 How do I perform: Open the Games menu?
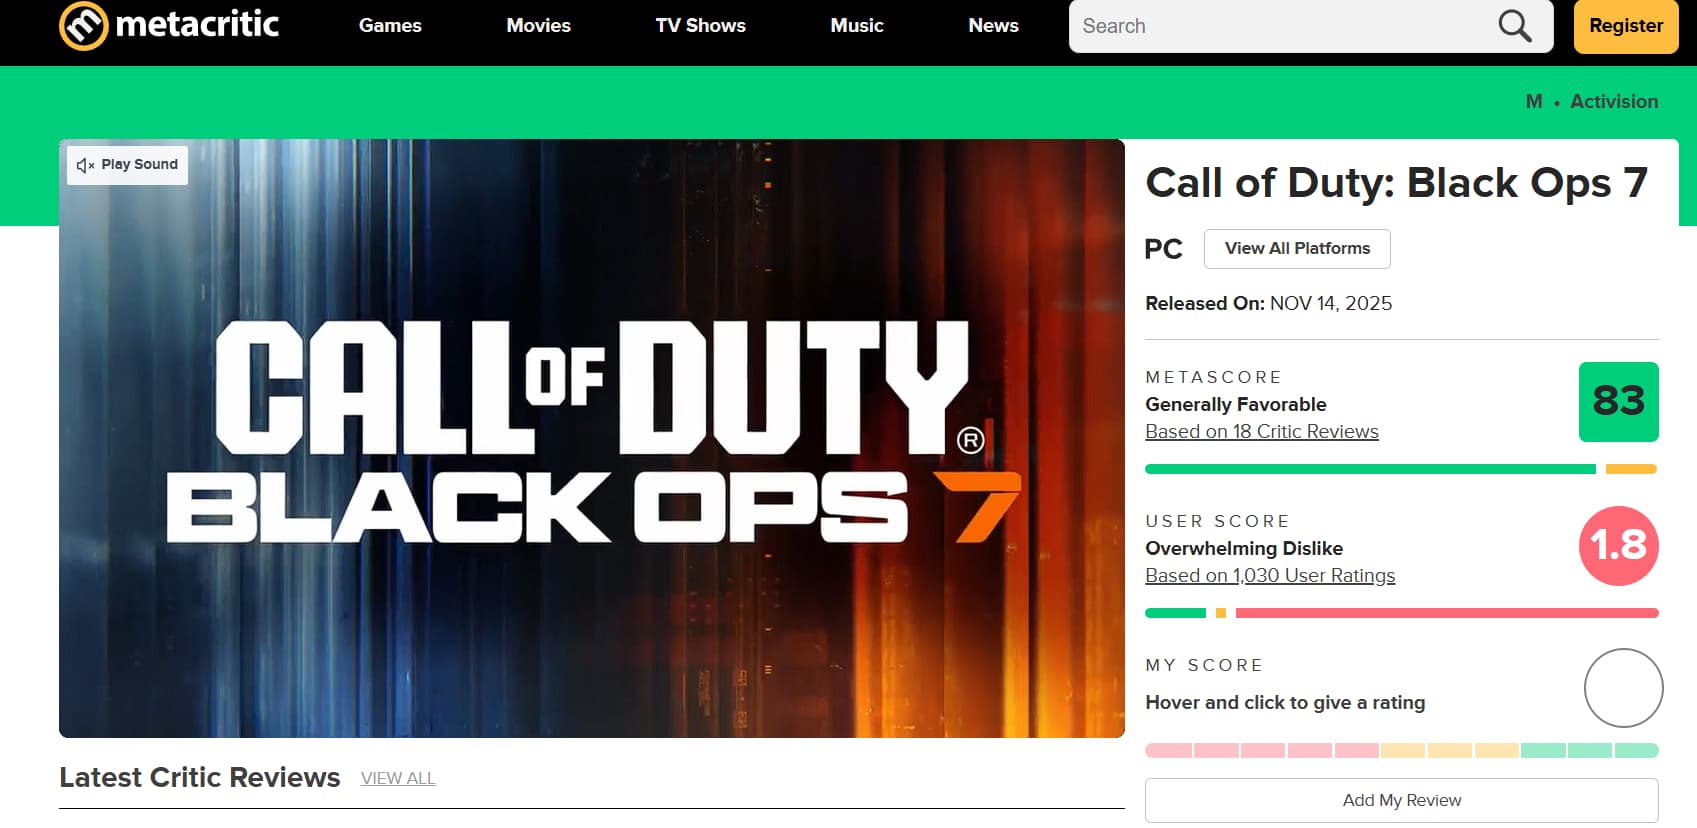click(x=390, y=26)
